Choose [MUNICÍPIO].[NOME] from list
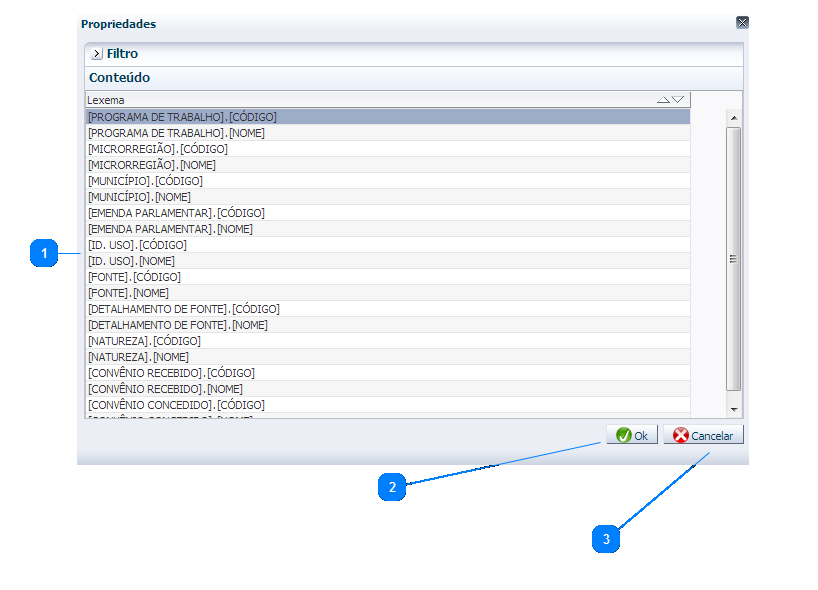Image resolution: width=818 pixels, height=590 pixels. pyautogui.click(x=139, y=197)
